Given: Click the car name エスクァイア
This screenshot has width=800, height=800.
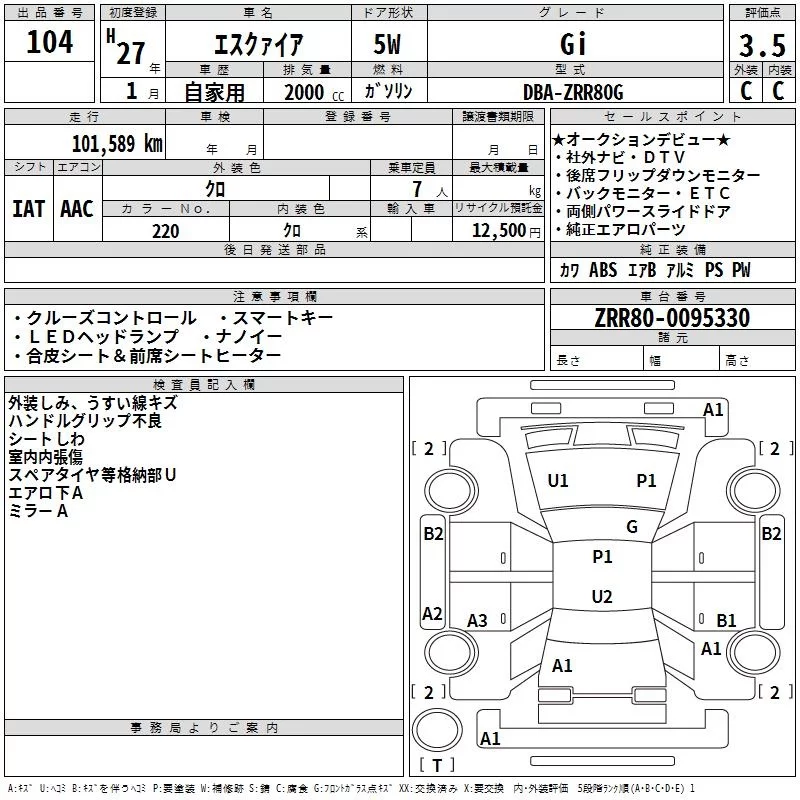Looking at the screenshot, I should (x=258, y=45).
